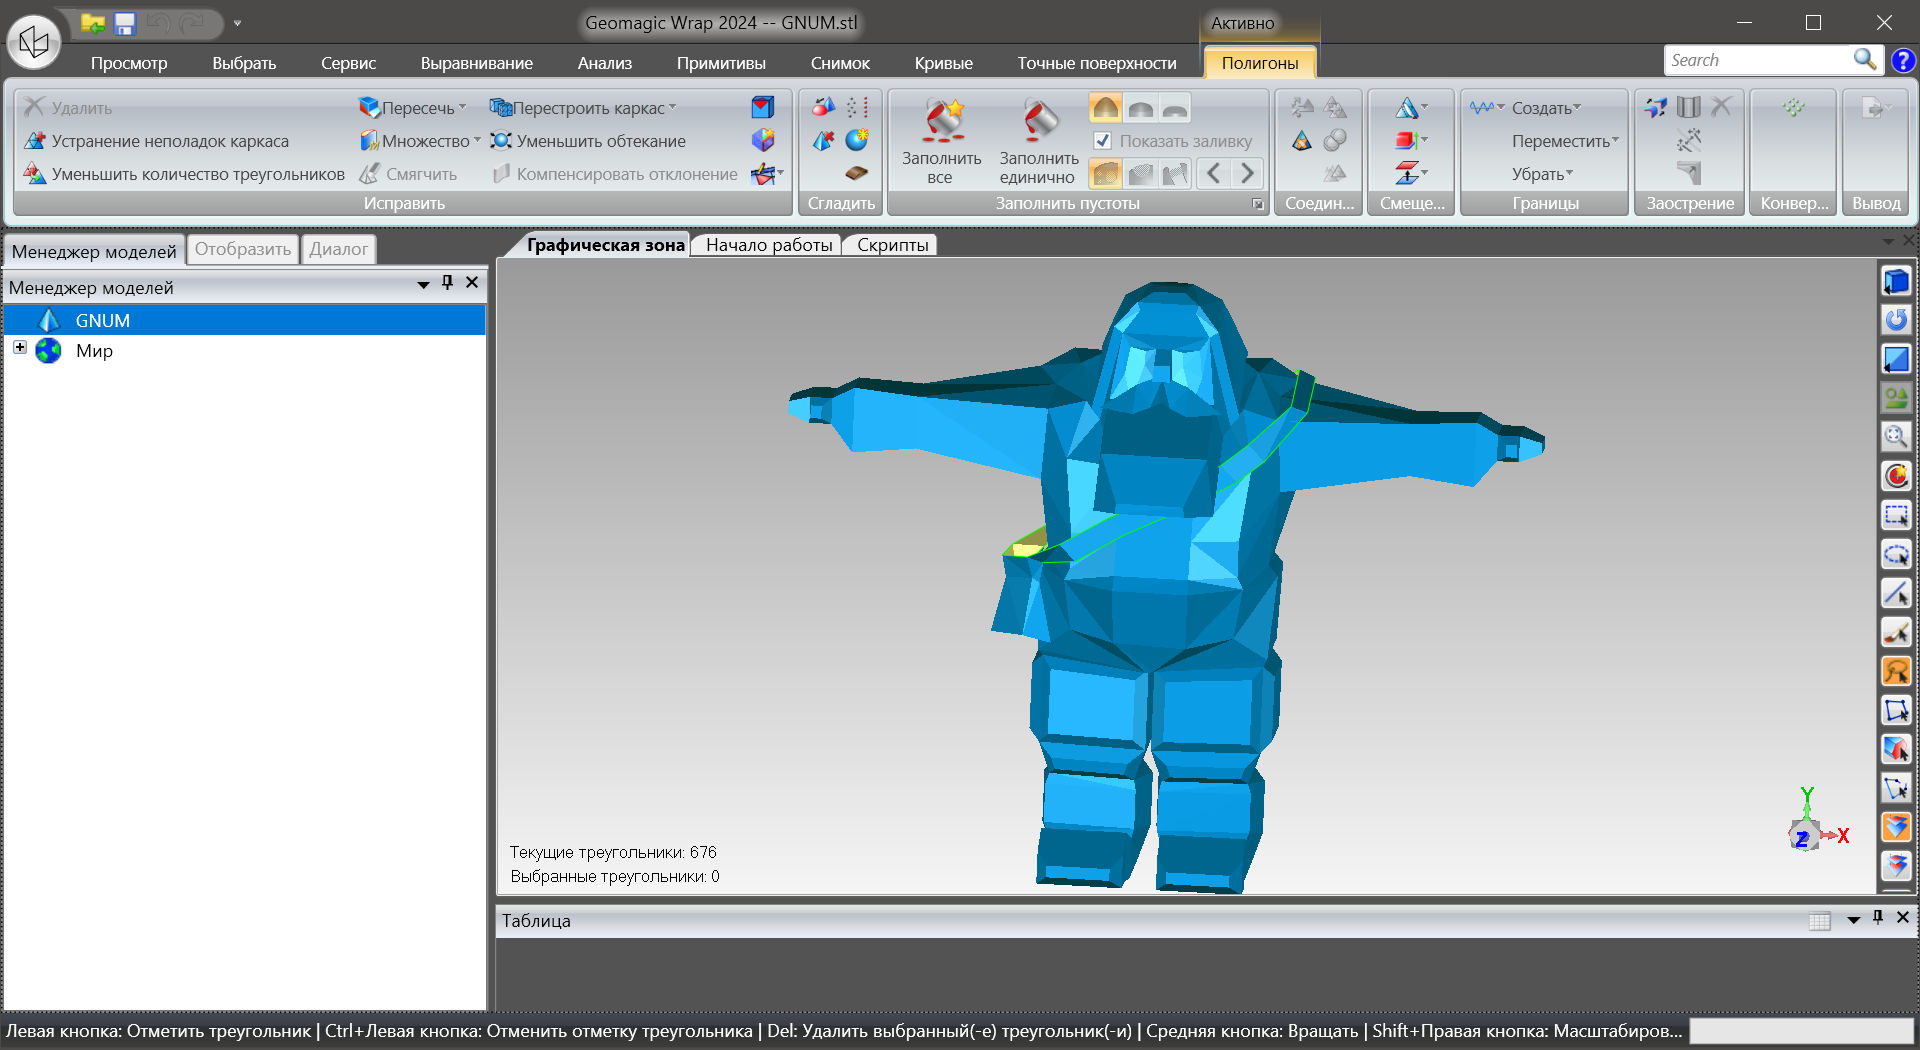Expand the Fill Holes group dialog launcher
This screenshot has width=1920, height=1050.
[1258, 204]
